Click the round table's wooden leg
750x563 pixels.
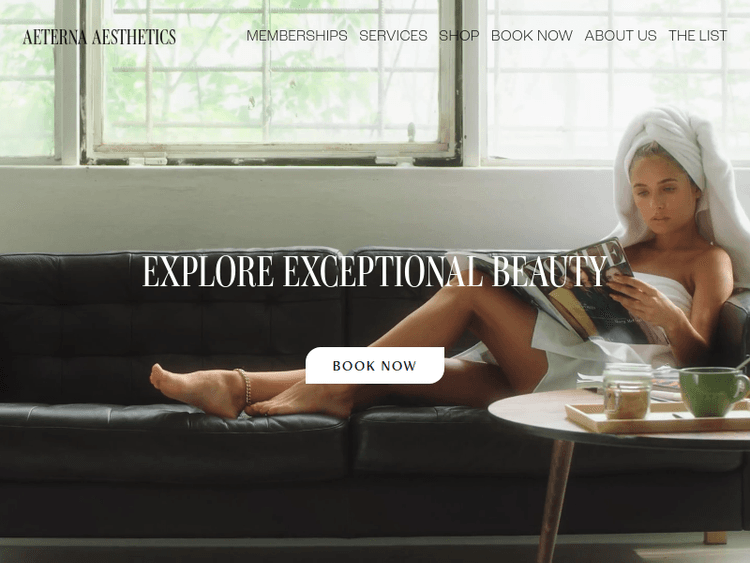[x=556, y=500]
